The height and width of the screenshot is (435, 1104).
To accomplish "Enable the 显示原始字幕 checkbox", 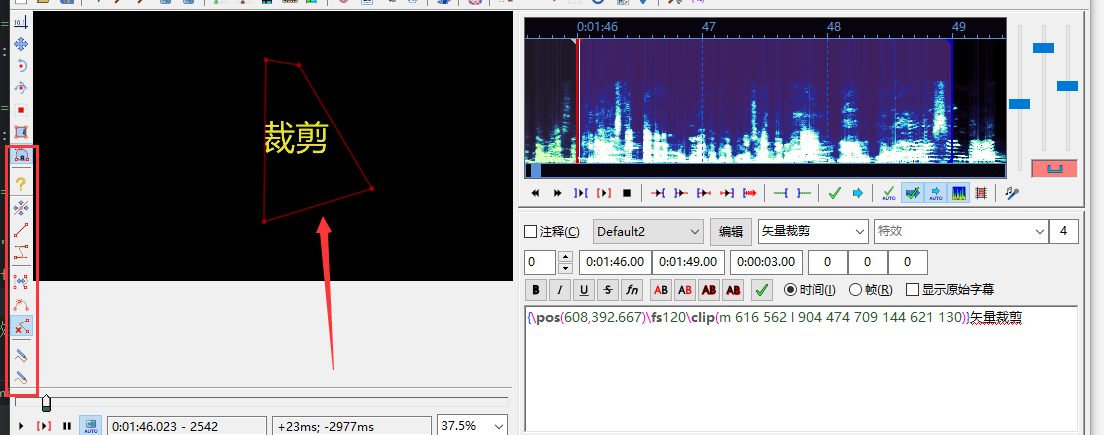I will (x=912, y=290).
